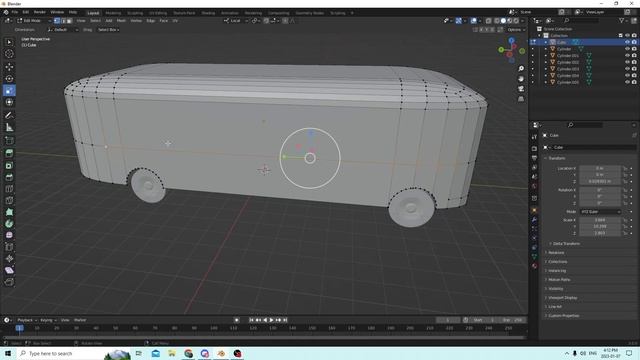Open rotation Mode XYZ Euler dropdown
This screenshot has height=360, width=640.
[x=600, y=212]
